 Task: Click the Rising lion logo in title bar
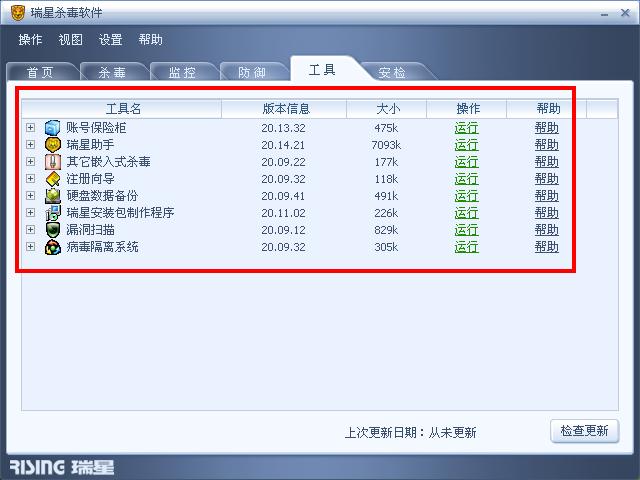[x=18, y=13]
